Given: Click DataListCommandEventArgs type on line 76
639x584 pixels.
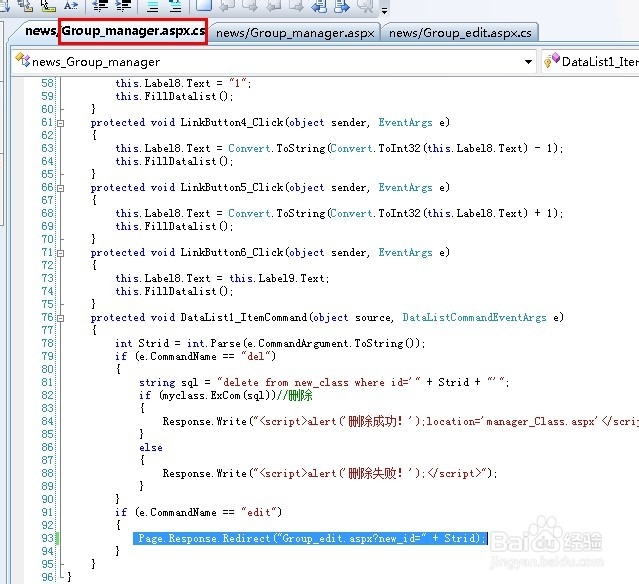Looking at the screenshot, I should click(474, 317).
